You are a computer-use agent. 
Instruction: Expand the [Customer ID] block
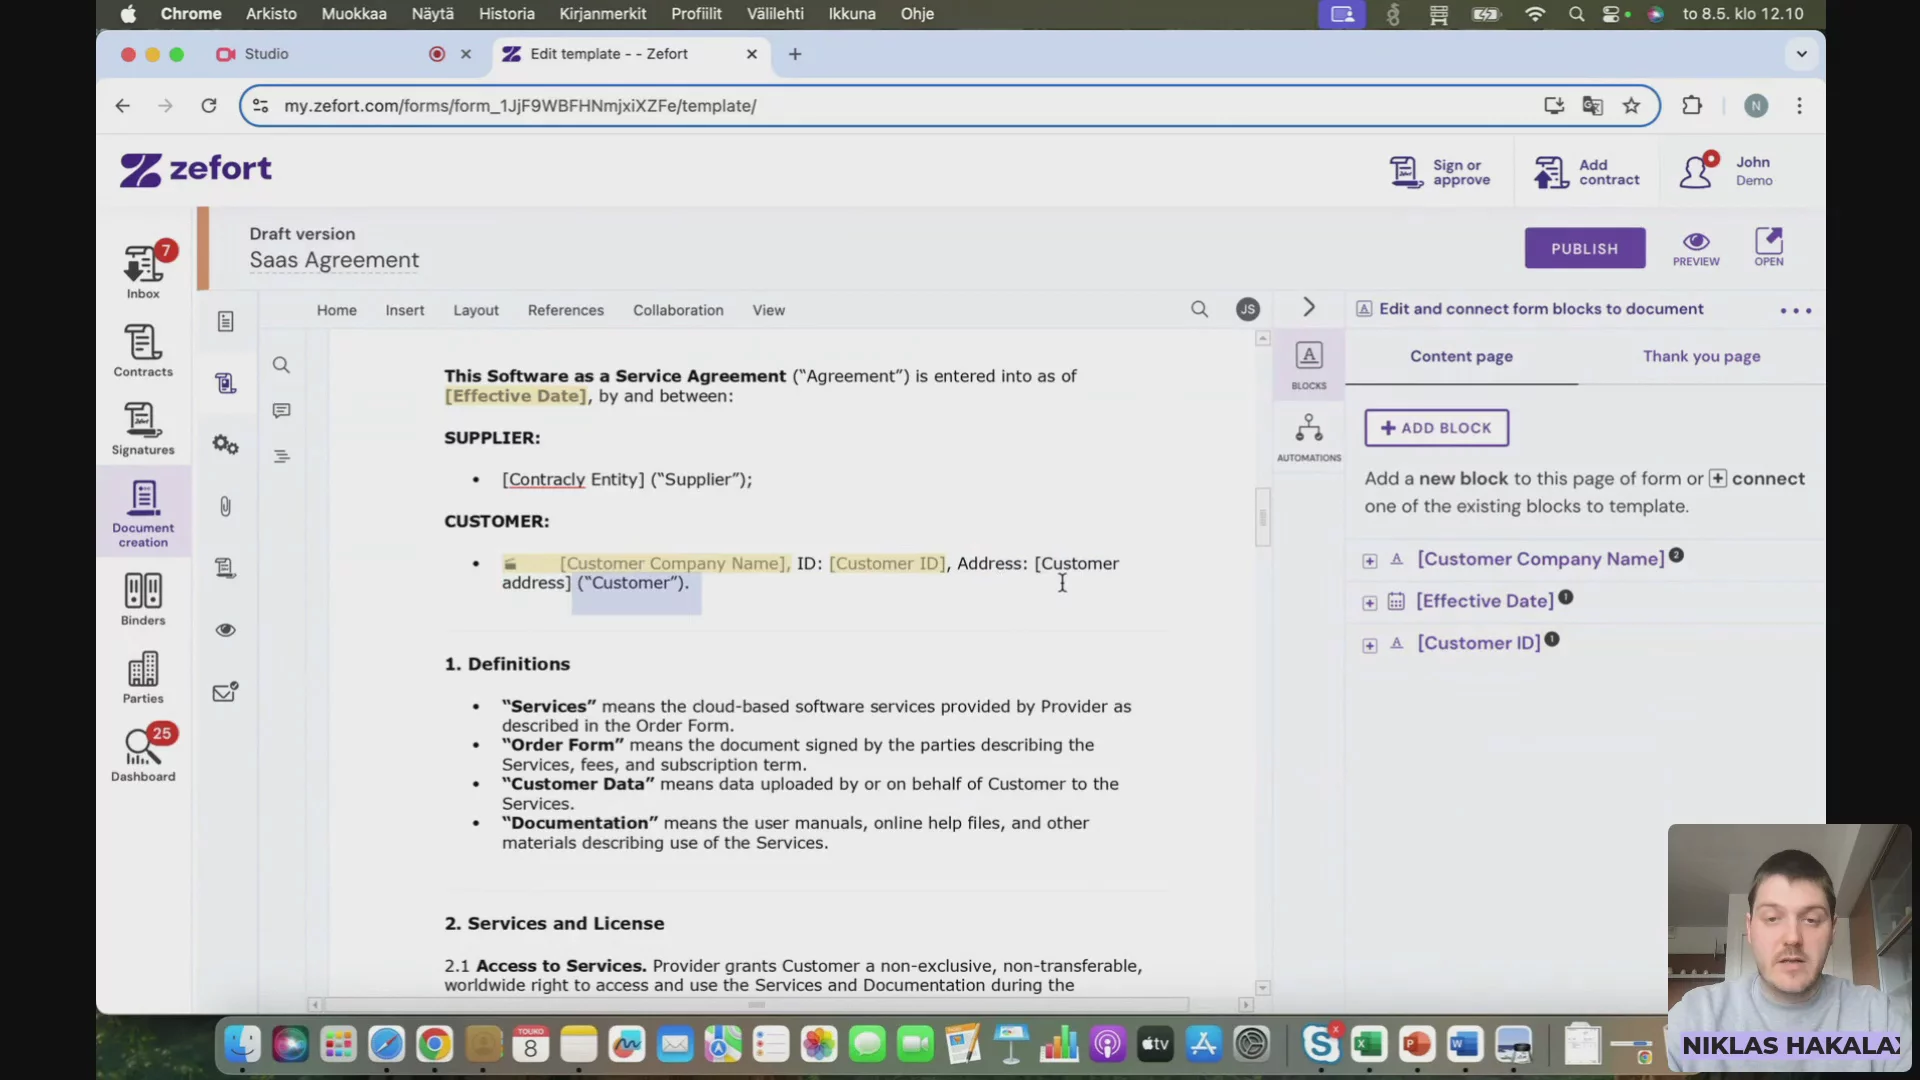1370,646
